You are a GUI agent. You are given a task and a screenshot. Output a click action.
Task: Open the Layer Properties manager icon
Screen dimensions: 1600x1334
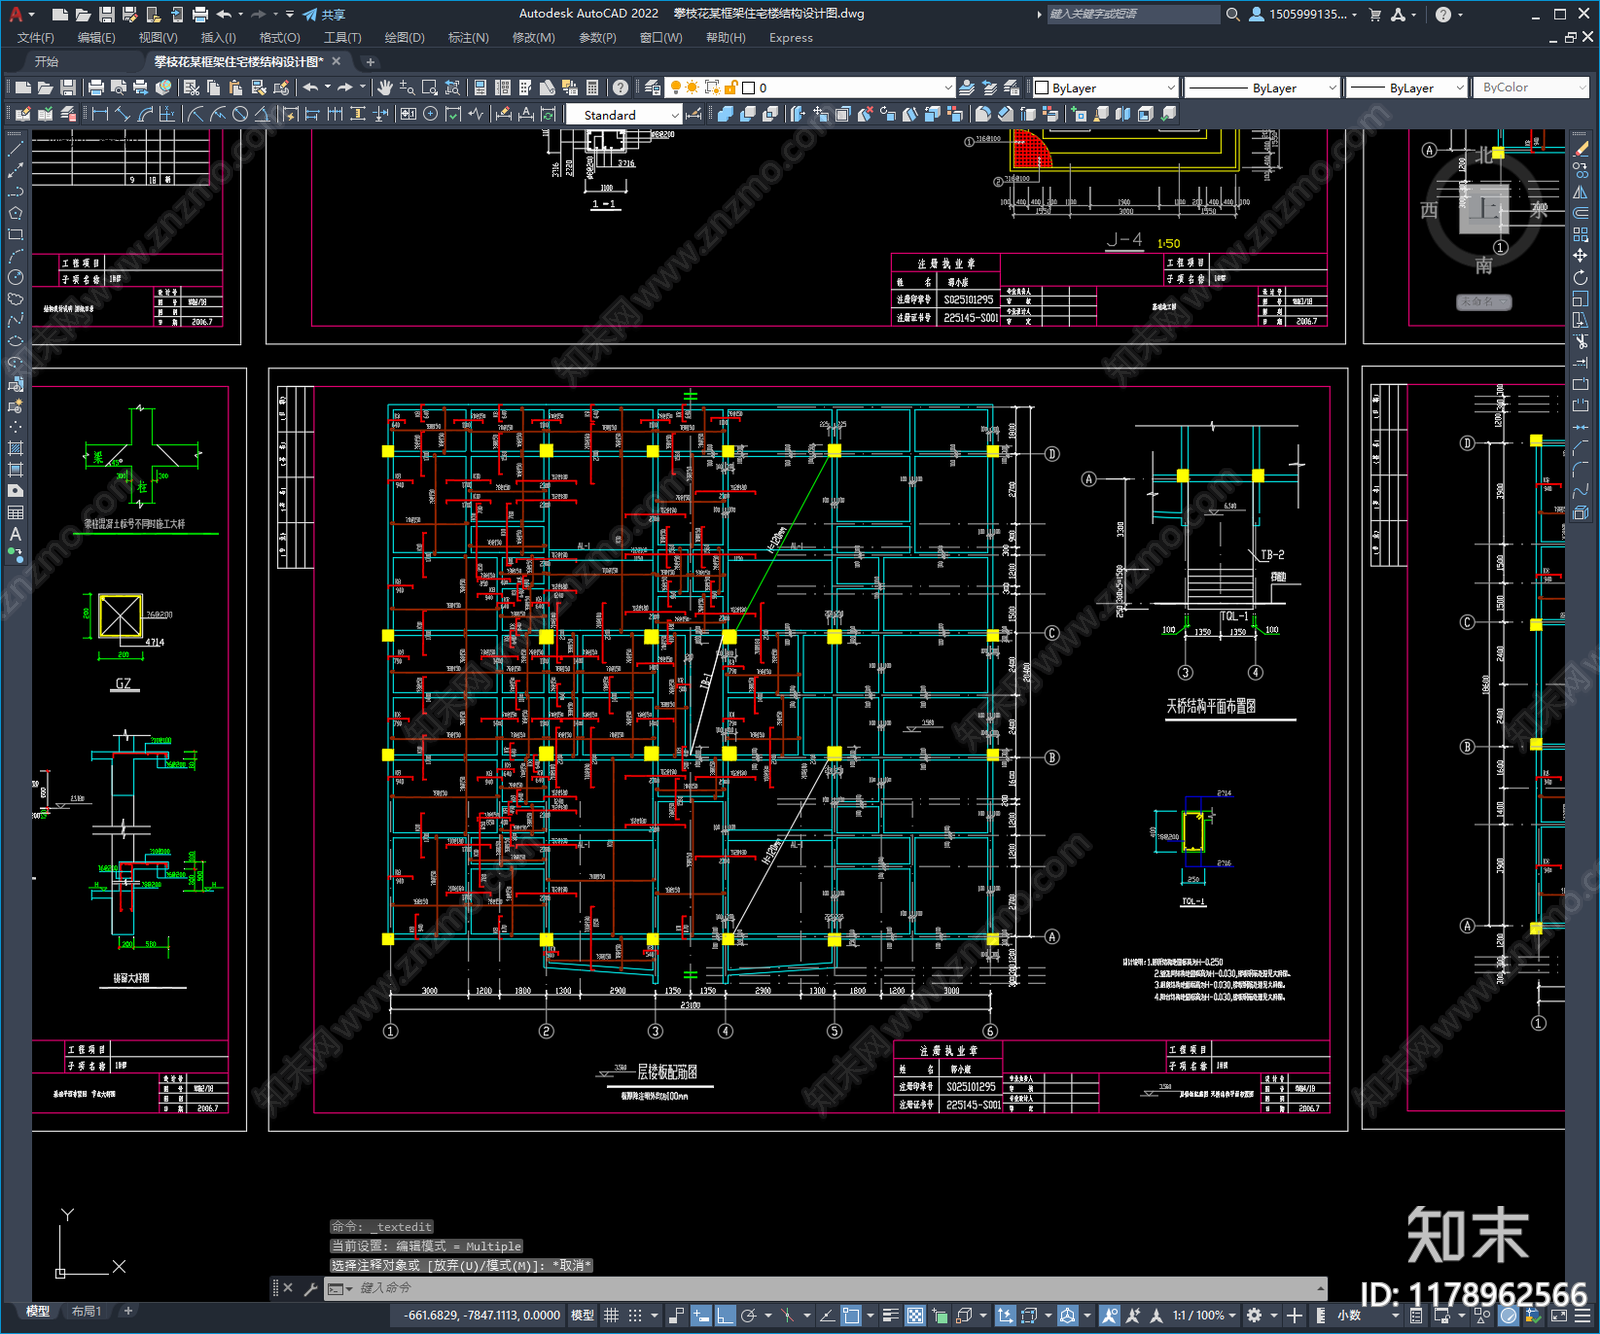click(x=653, y=88)
